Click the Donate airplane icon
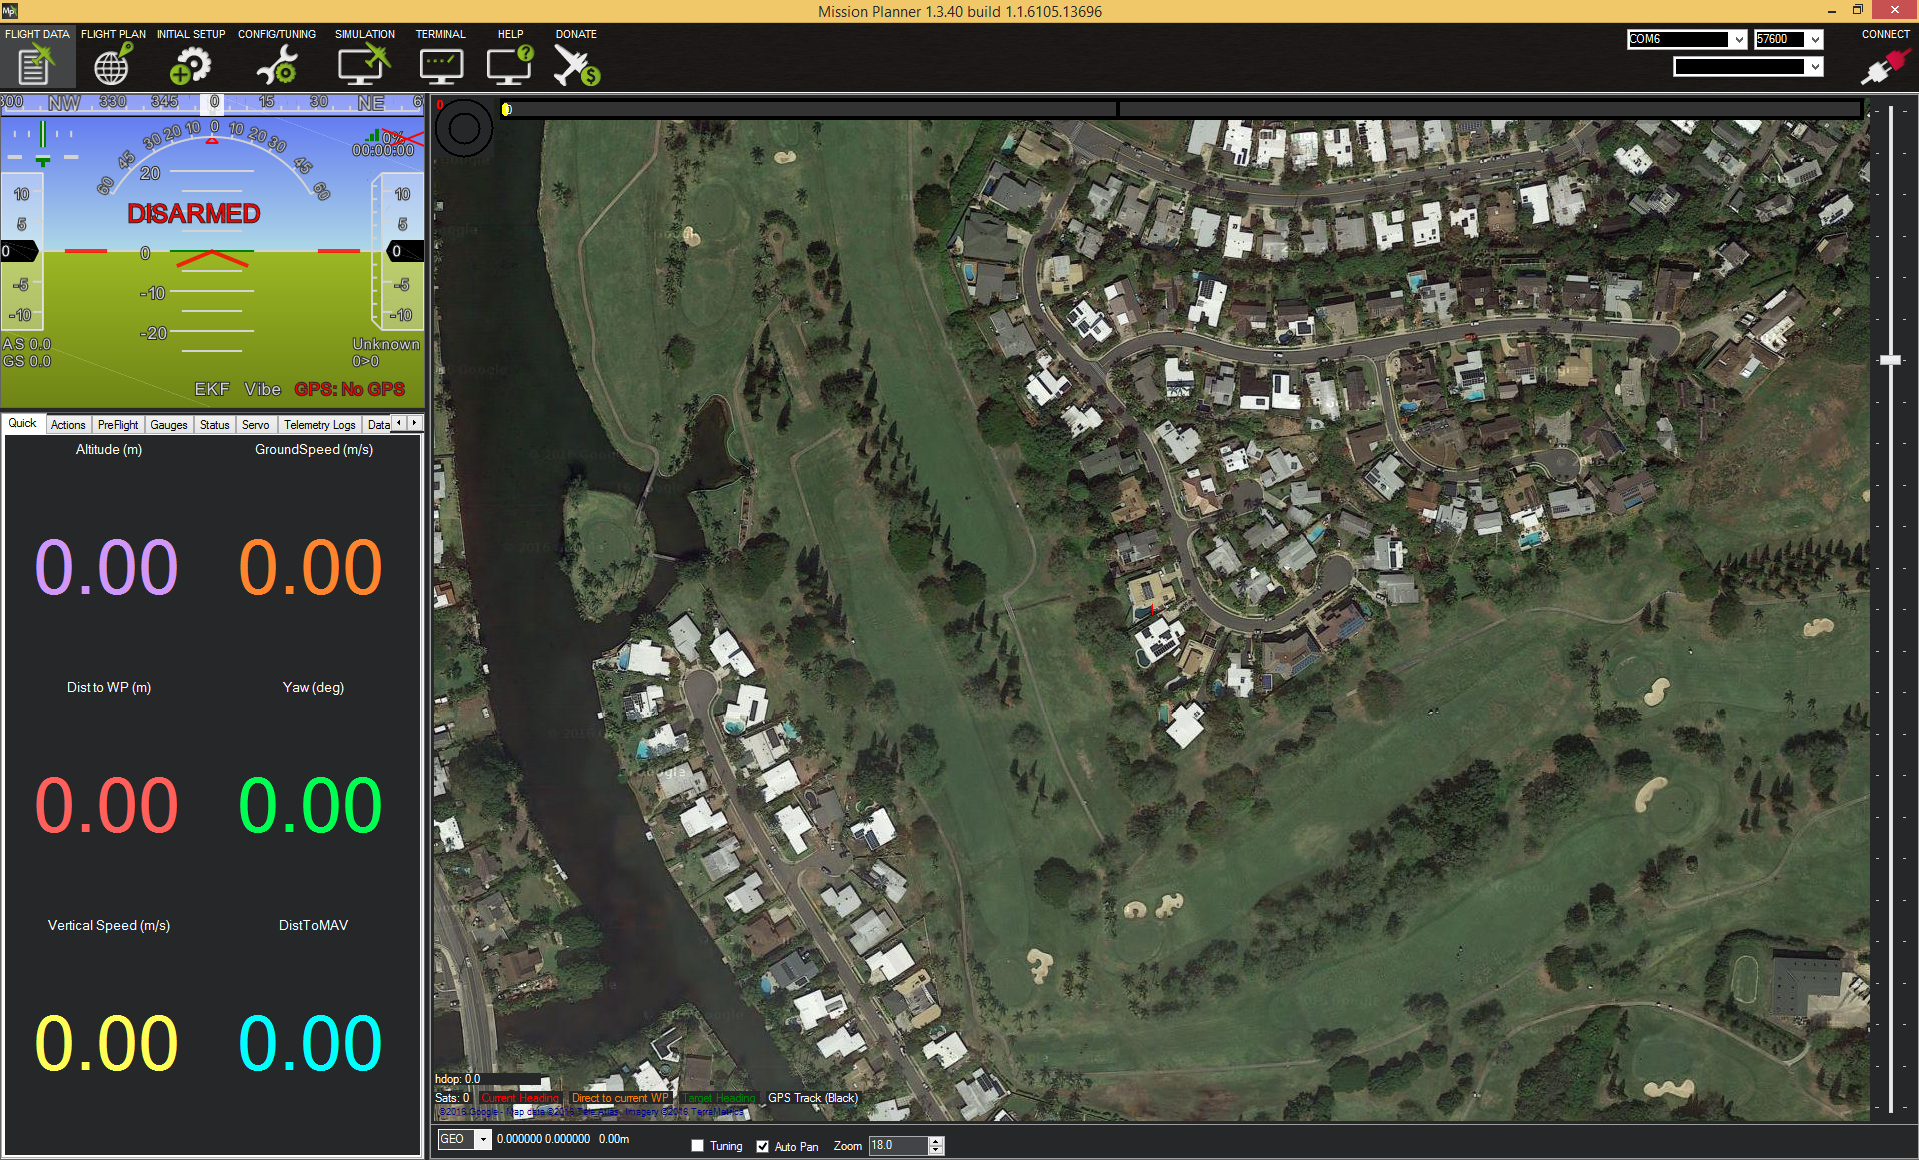 point(576,65)
